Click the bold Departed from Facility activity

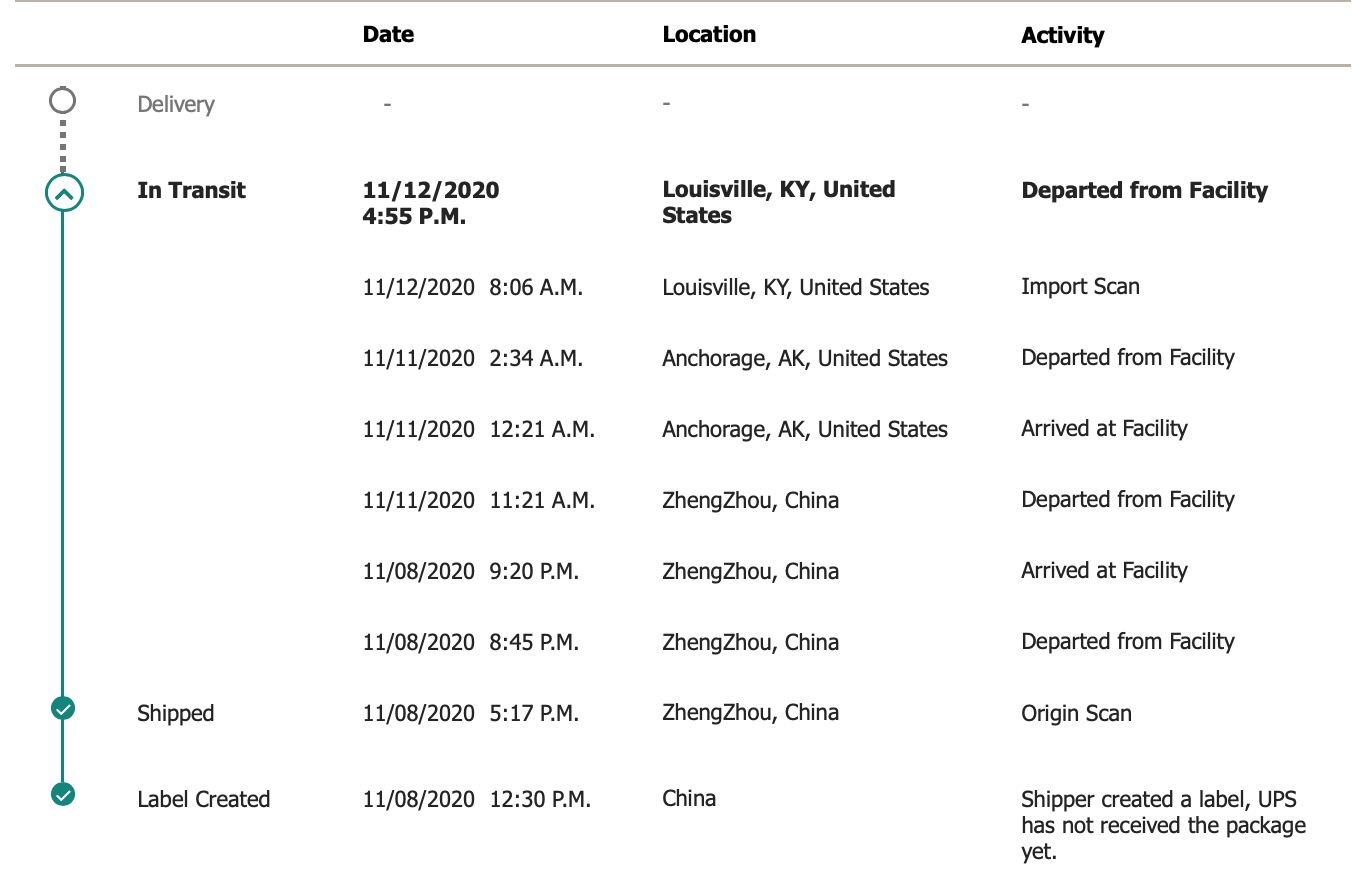pyautogui.click(x=1144, y=190)
